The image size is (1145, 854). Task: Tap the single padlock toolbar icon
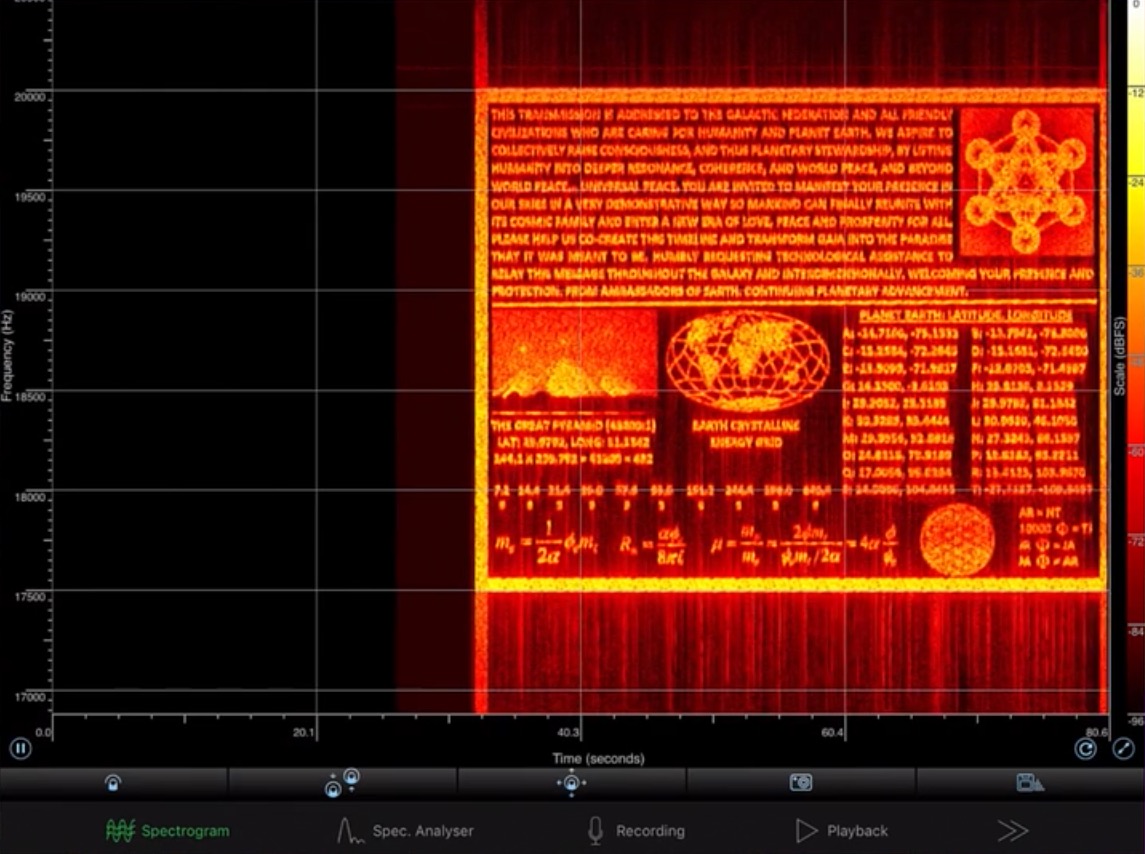(x=114, y=783)
